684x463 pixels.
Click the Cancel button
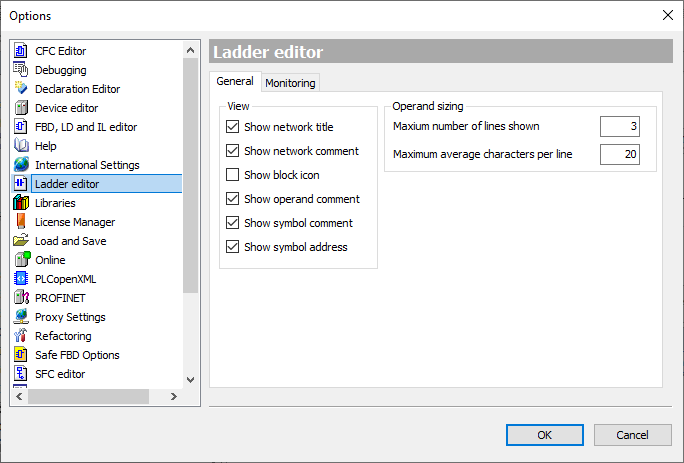[633, 435]
